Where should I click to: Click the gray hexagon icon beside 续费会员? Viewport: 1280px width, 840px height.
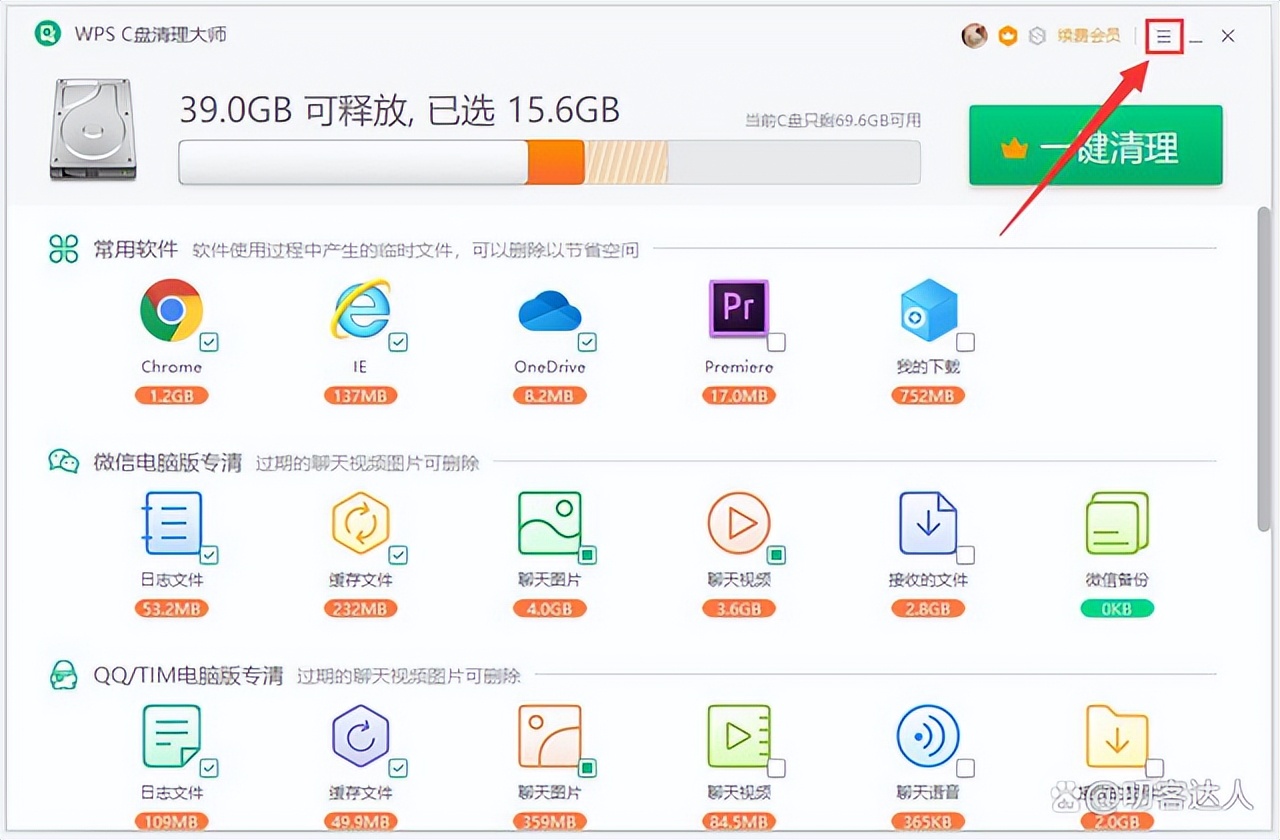tap(1037, 36)
